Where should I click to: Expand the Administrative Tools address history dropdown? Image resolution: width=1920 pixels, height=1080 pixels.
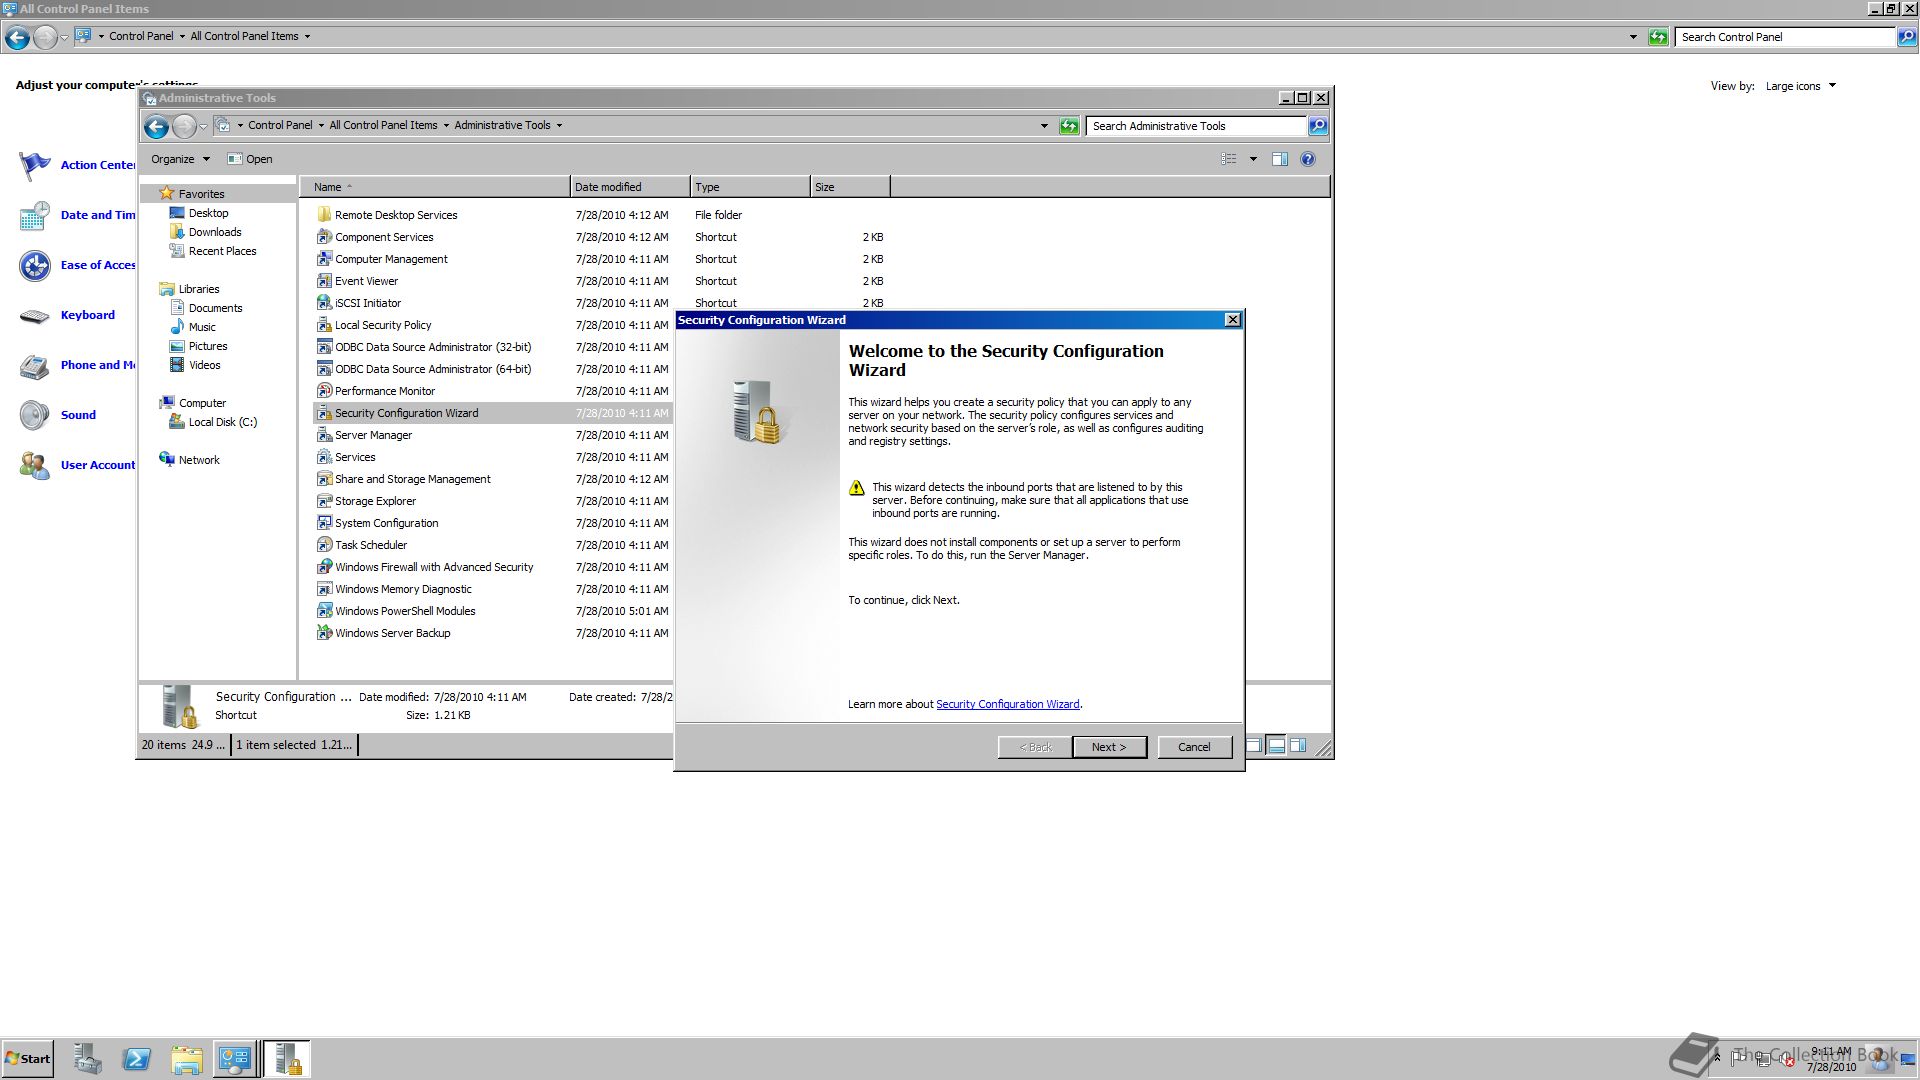pyautogui.click(x=1044, y=126)
